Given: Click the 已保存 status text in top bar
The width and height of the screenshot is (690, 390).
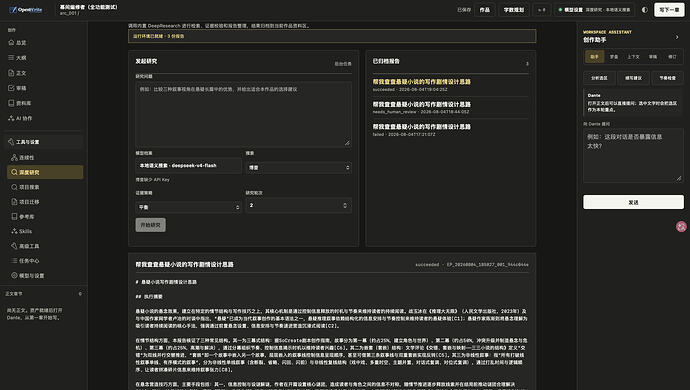Looking at the screenshot, I should tap(464, 10).
